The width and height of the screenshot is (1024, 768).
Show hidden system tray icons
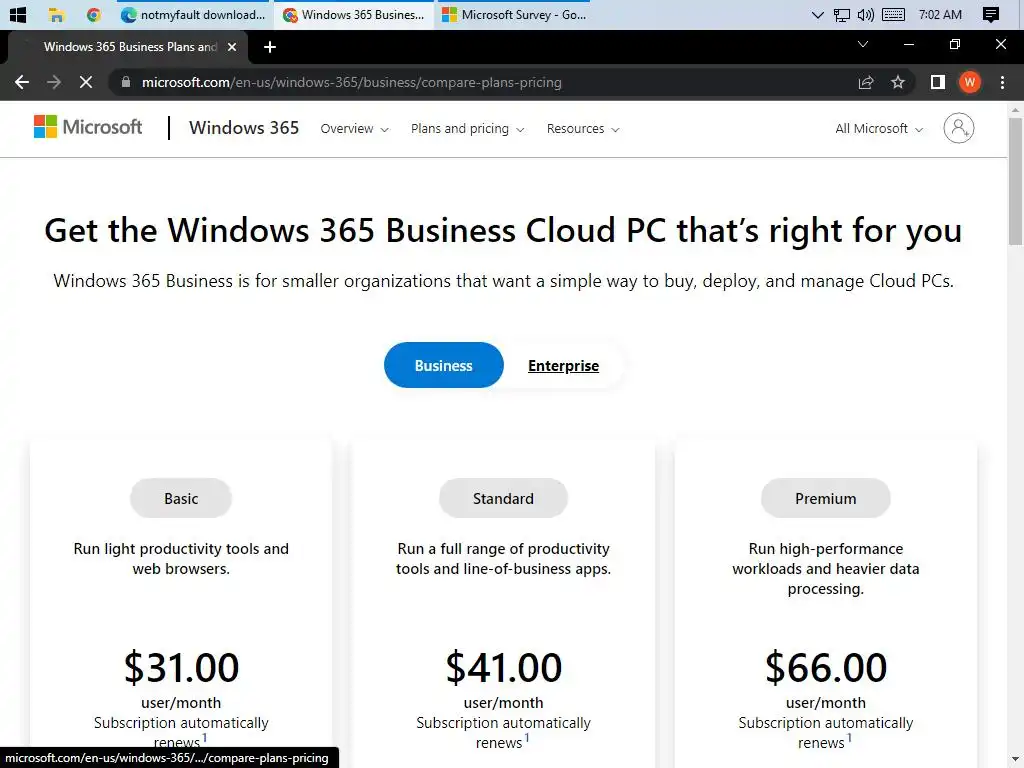coord(817,14)
